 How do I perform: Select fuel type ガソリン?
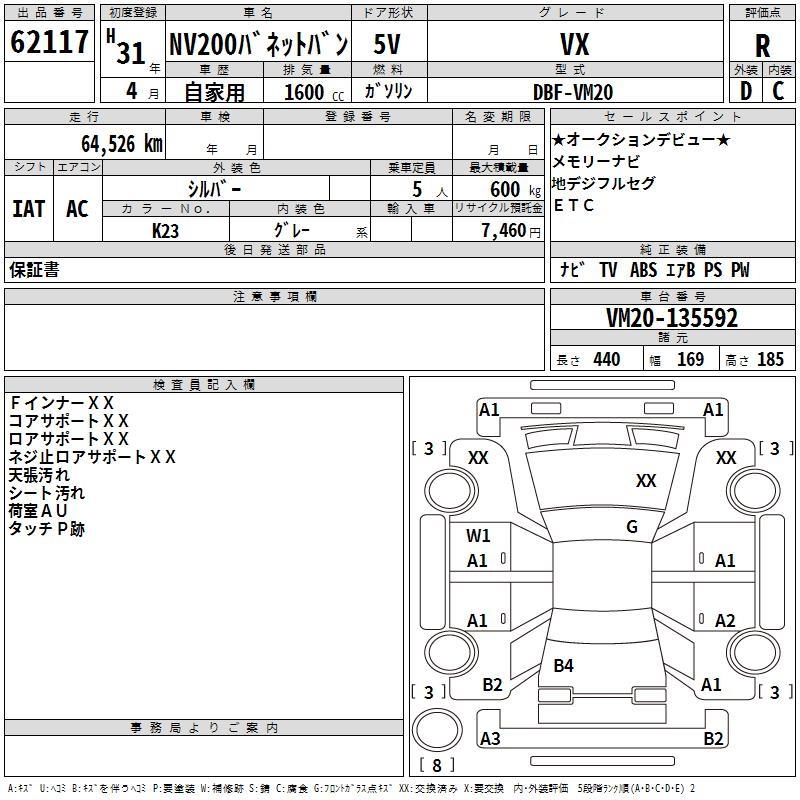click(x=388, y=91)
